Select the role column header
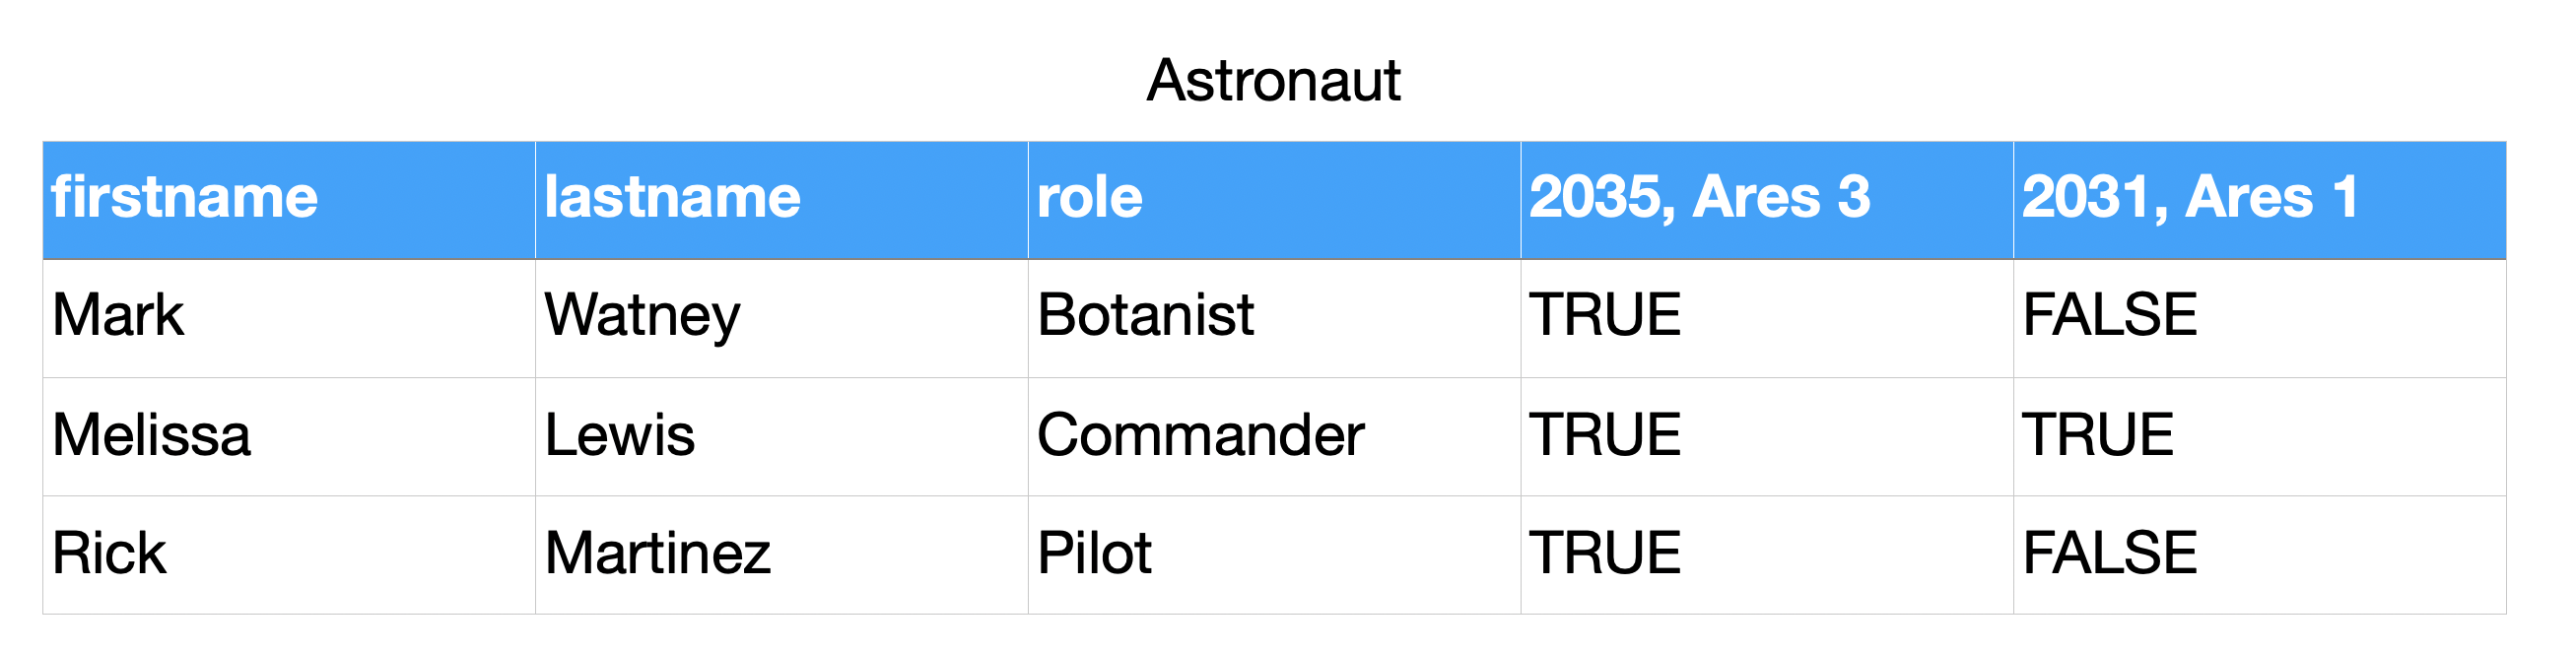 point(1273,198)
